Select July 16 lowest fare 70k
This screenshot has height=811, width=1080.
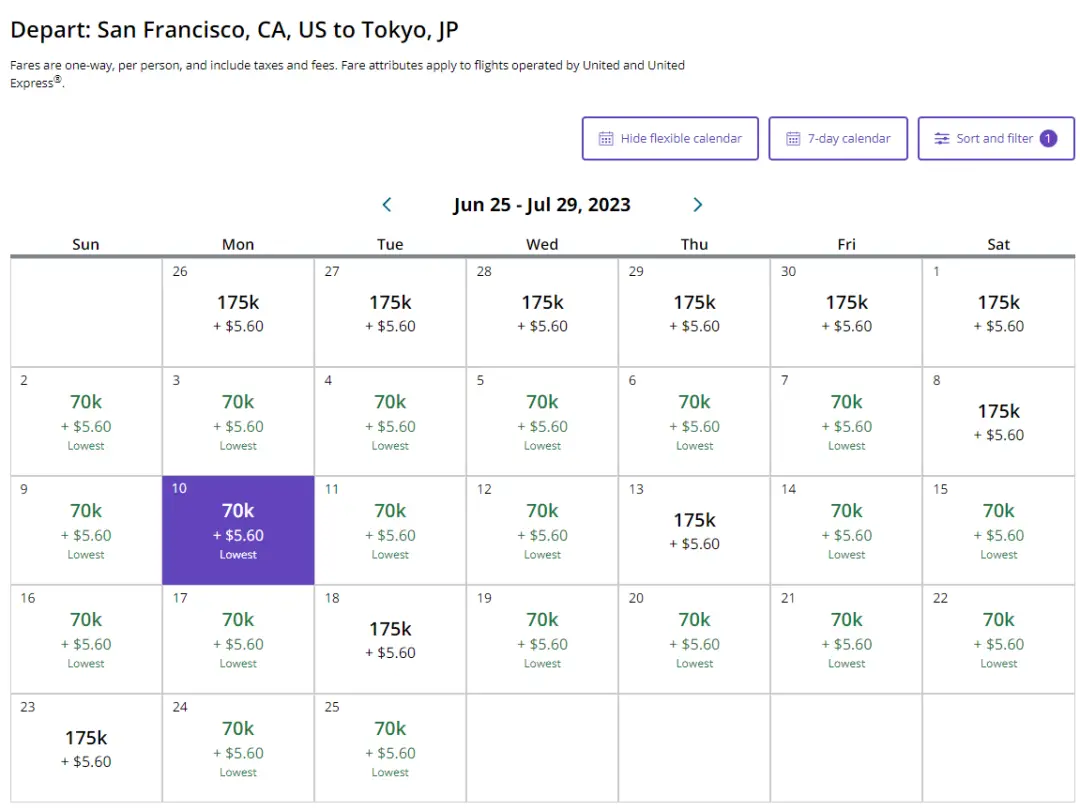[86, 639]
